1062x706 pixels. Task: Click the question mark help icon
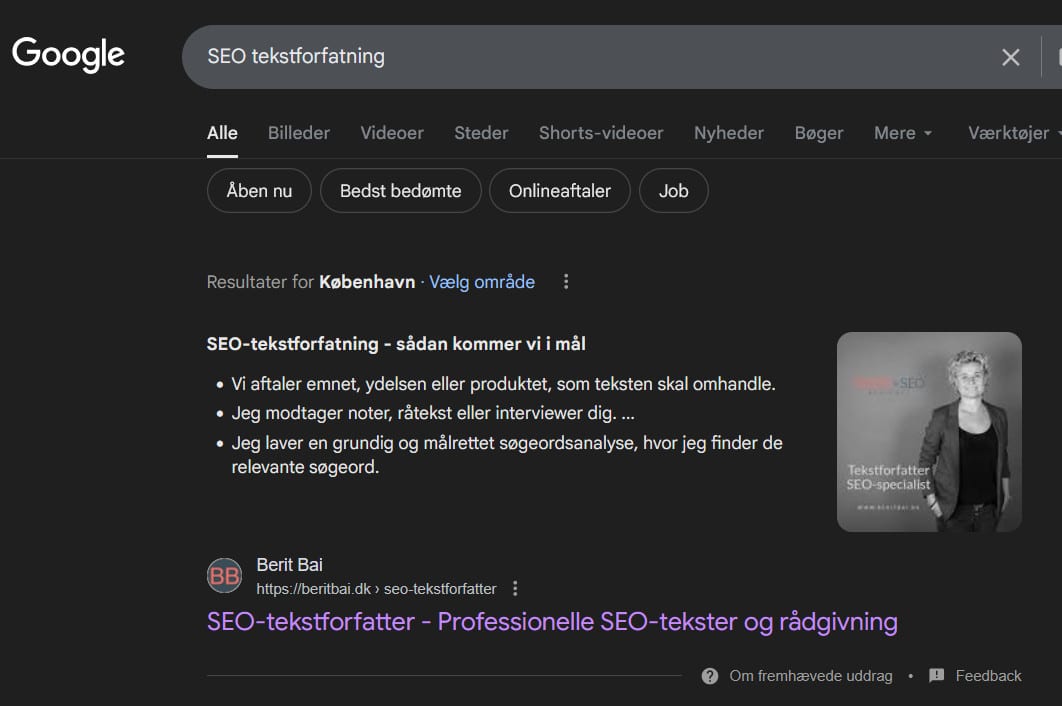point(710,676)
